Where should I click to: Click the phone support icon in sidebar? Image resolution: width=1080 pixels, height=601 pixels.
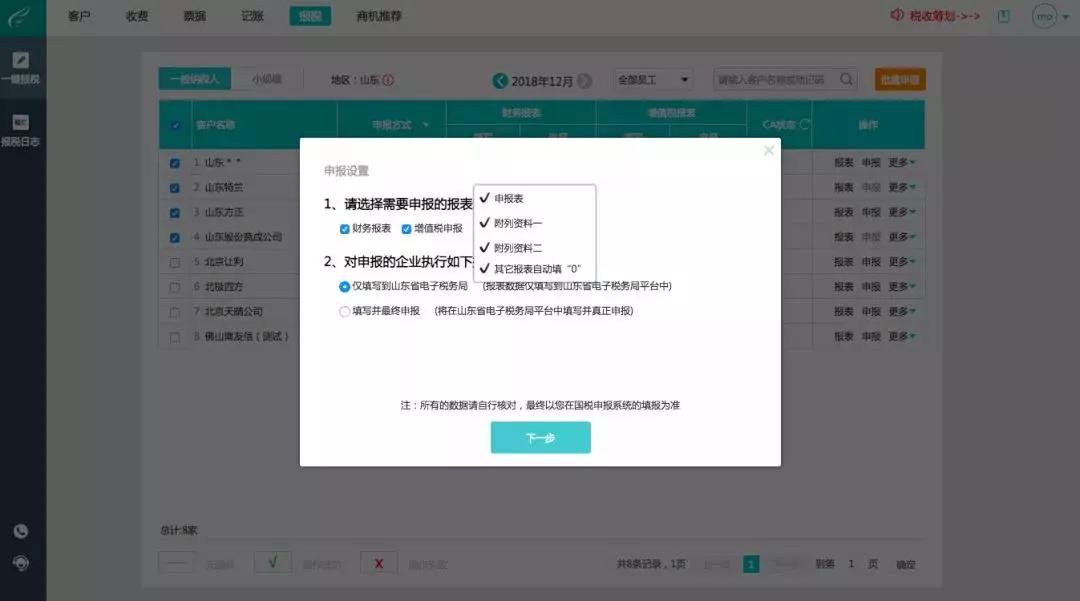click(20, 531)
